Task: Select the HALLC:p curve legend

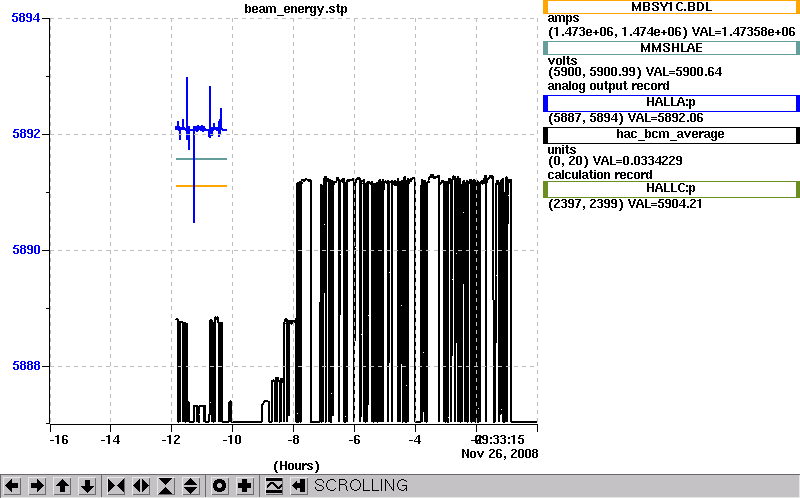Action: coord(671,189)
